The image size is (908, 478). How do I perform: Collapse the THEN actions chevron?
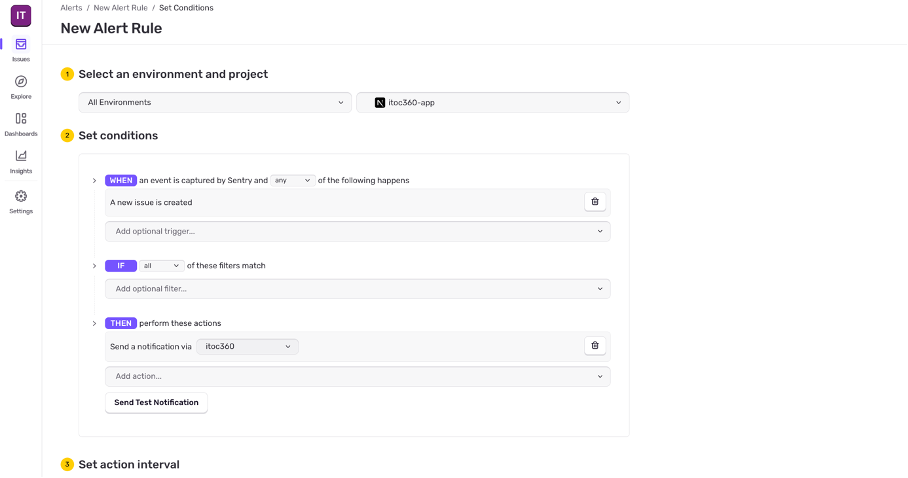point(94,324)
